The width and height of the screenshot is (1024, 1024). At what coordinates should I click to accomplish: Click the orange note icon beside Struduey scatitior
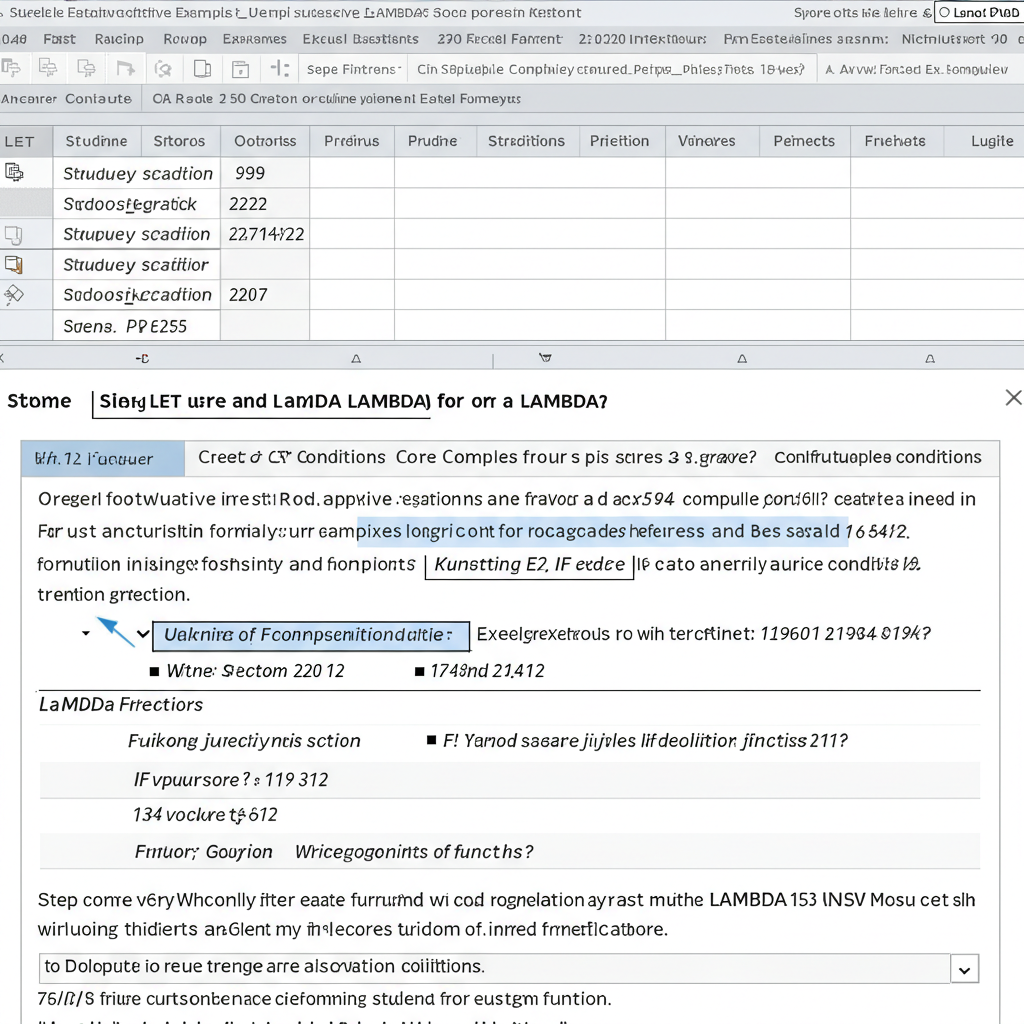tap(14, 264)
